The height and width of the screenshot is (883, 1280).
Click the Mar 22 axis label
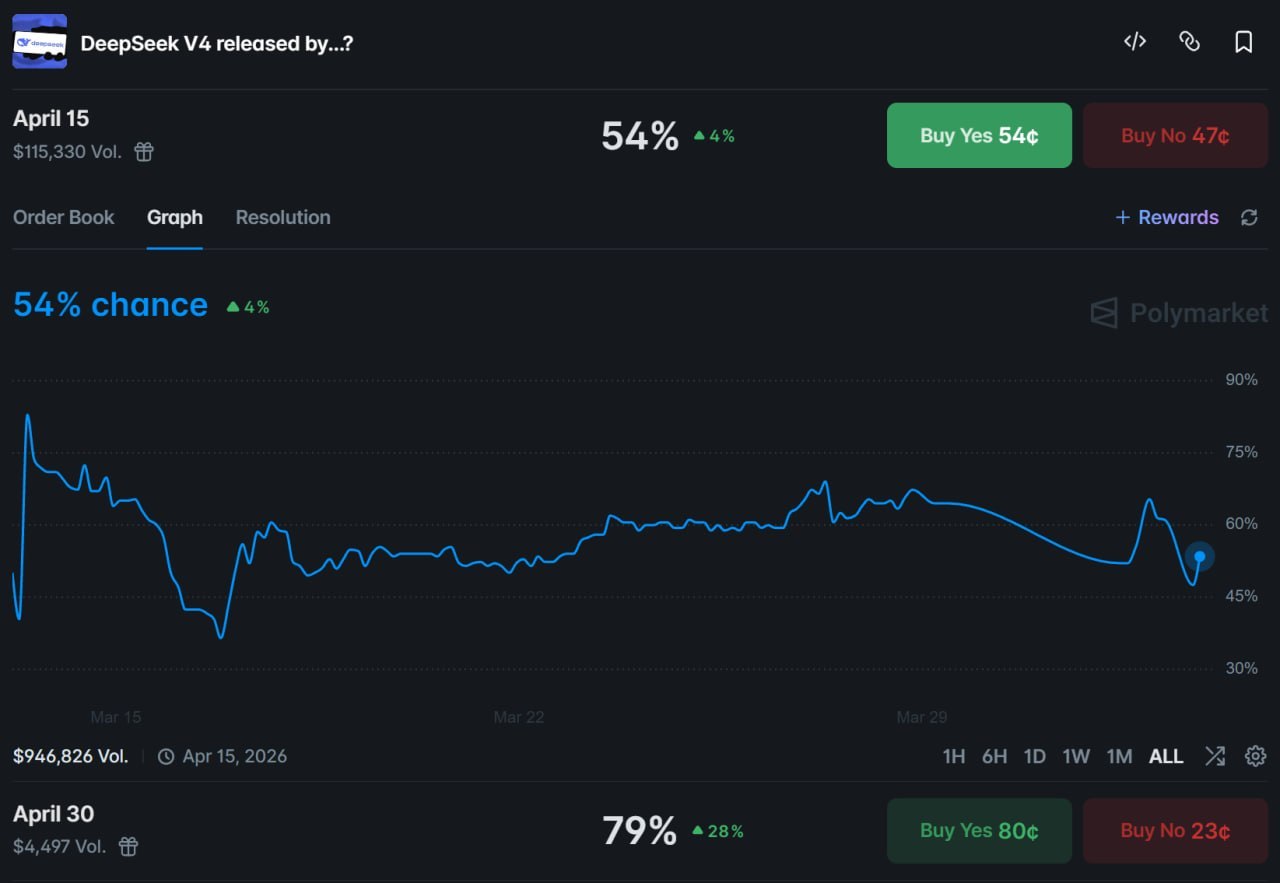tap(519, 717)
